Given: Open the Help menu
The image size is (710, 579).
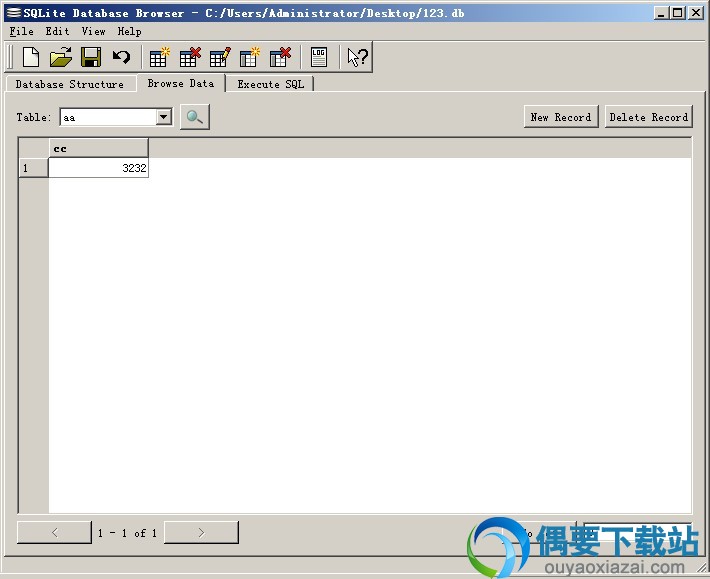Looking at the screenshot, I should 130,31.
